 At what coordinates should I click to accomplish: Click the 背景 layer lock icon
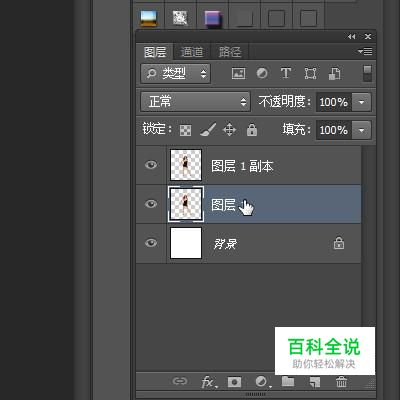(339, 243)
